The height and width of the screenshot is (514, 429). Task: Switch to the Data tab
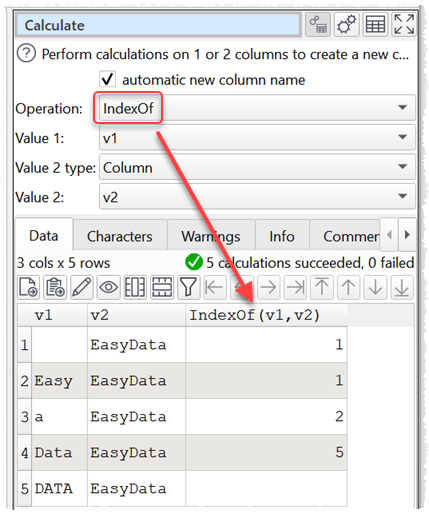44,235
